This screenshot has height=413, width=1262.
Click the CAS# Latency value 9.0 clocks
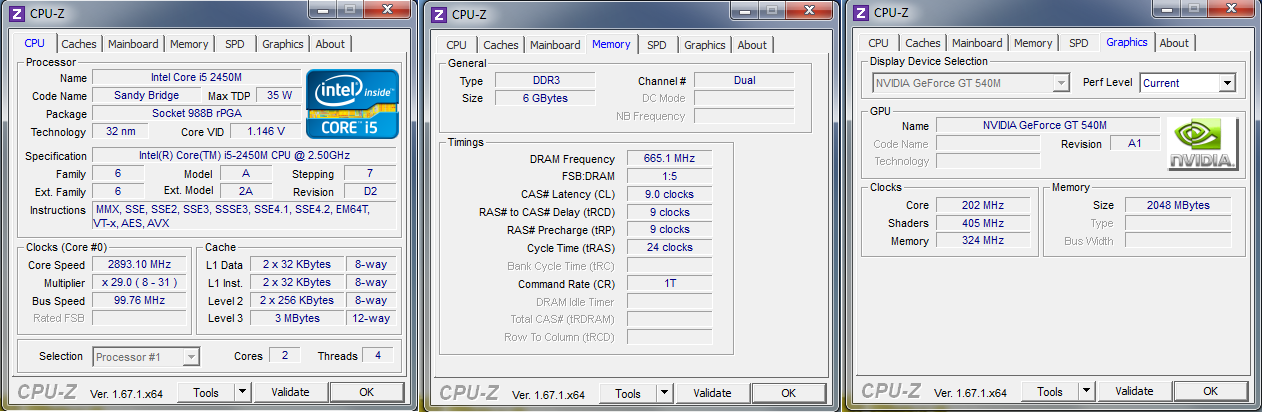pyautogui.click(x=670, y=194)
